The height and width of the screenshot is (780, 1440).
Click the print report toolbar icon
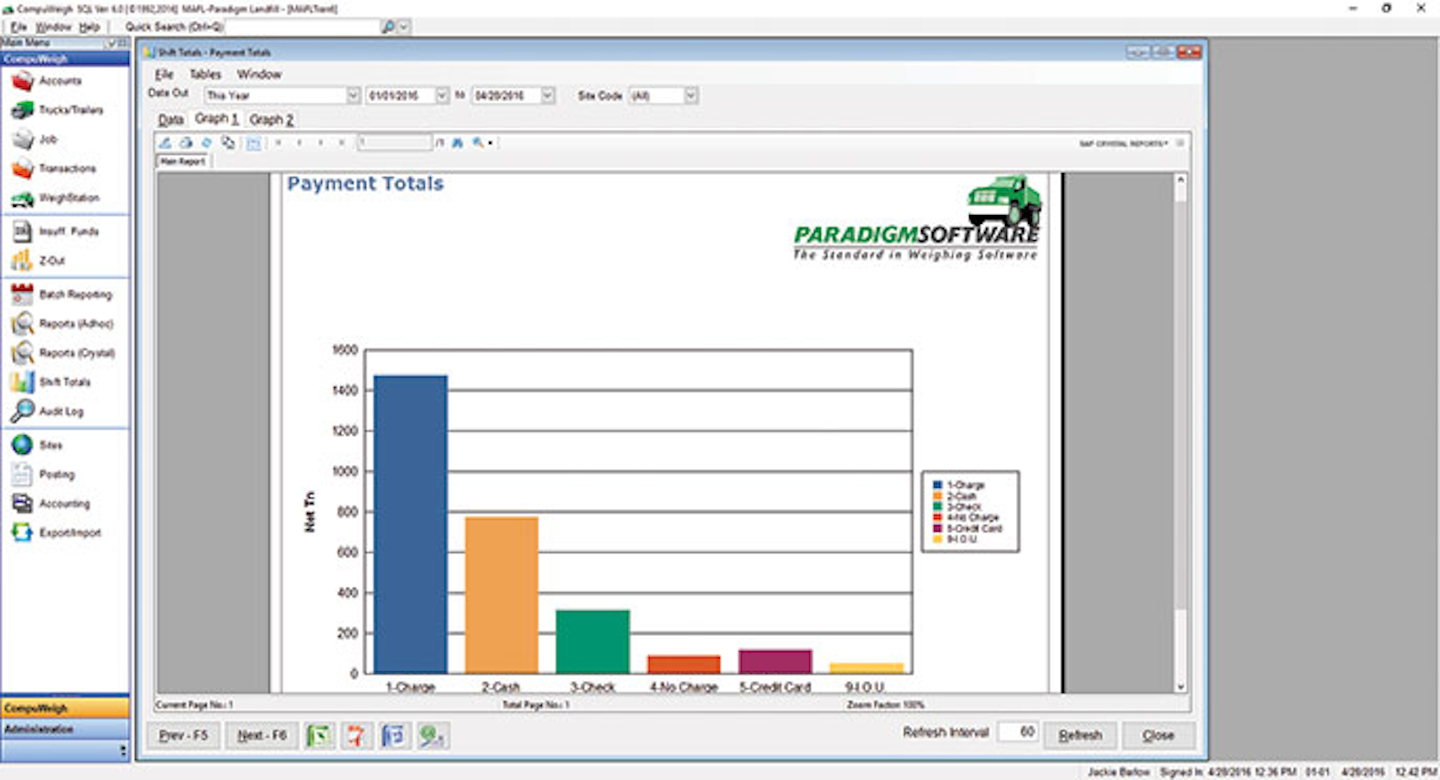pyautogui.click(x=186, y=143)
